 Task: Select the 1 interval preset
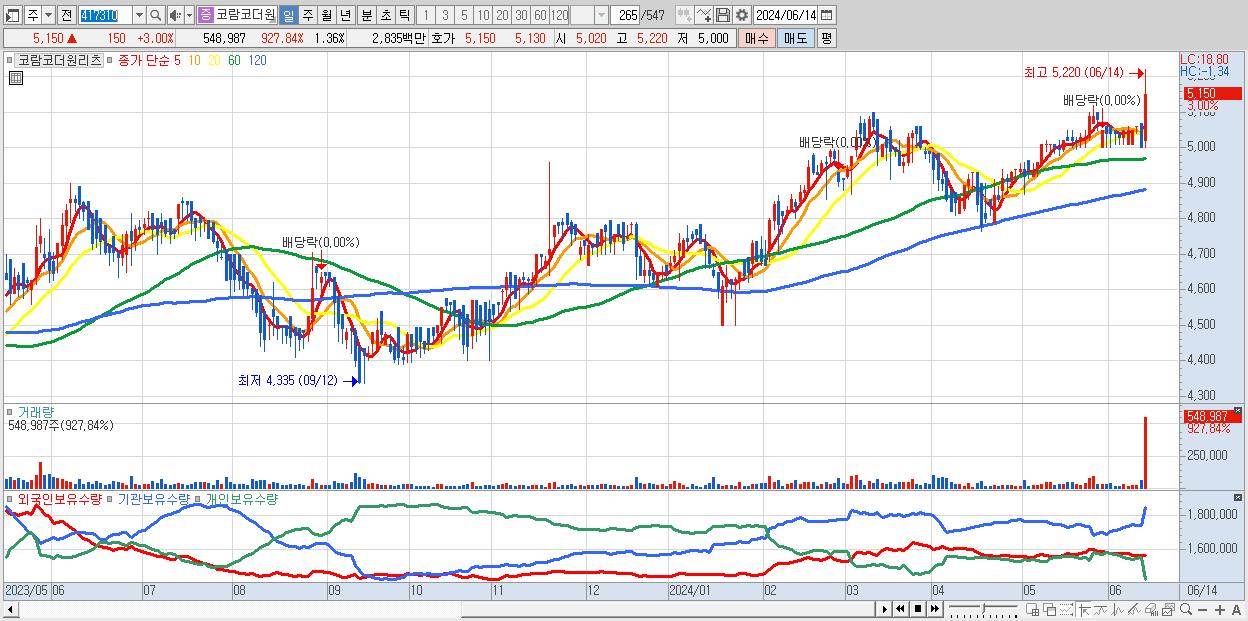(x=426, y=15)
